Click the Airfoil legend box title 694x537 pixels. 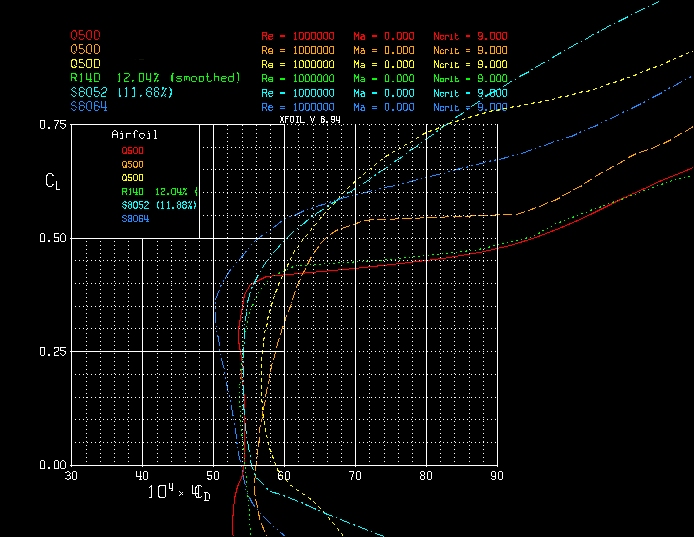click(134, 133)
